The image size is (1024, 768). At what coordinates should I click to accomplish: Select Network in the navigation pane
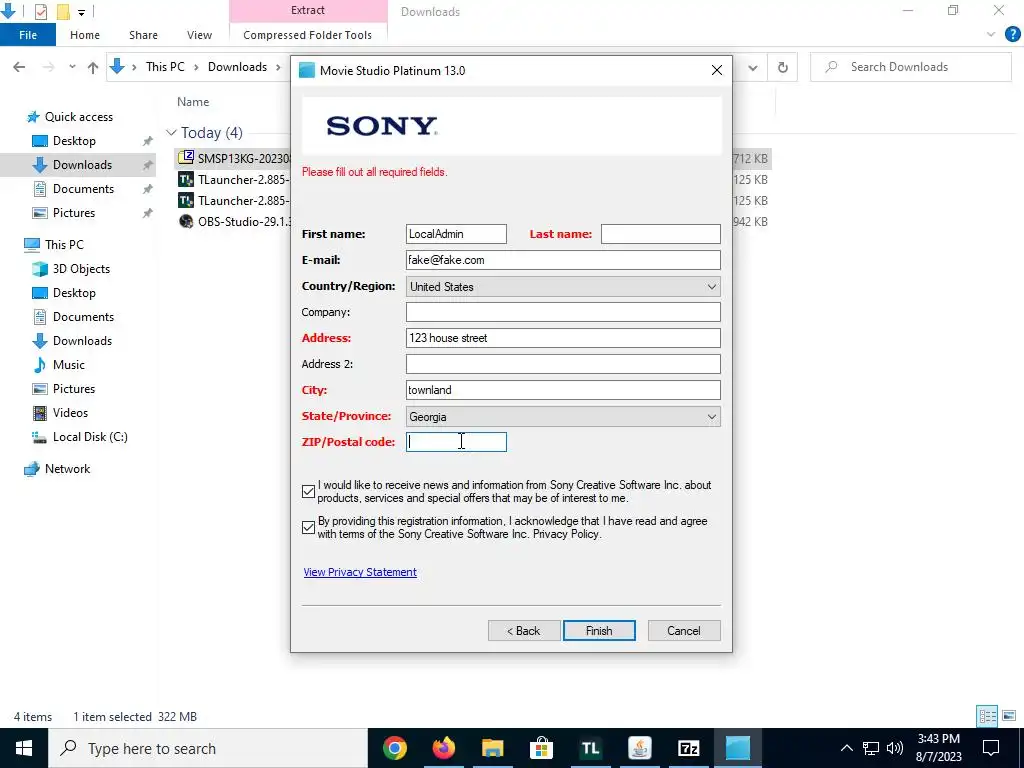click(67, 469)
